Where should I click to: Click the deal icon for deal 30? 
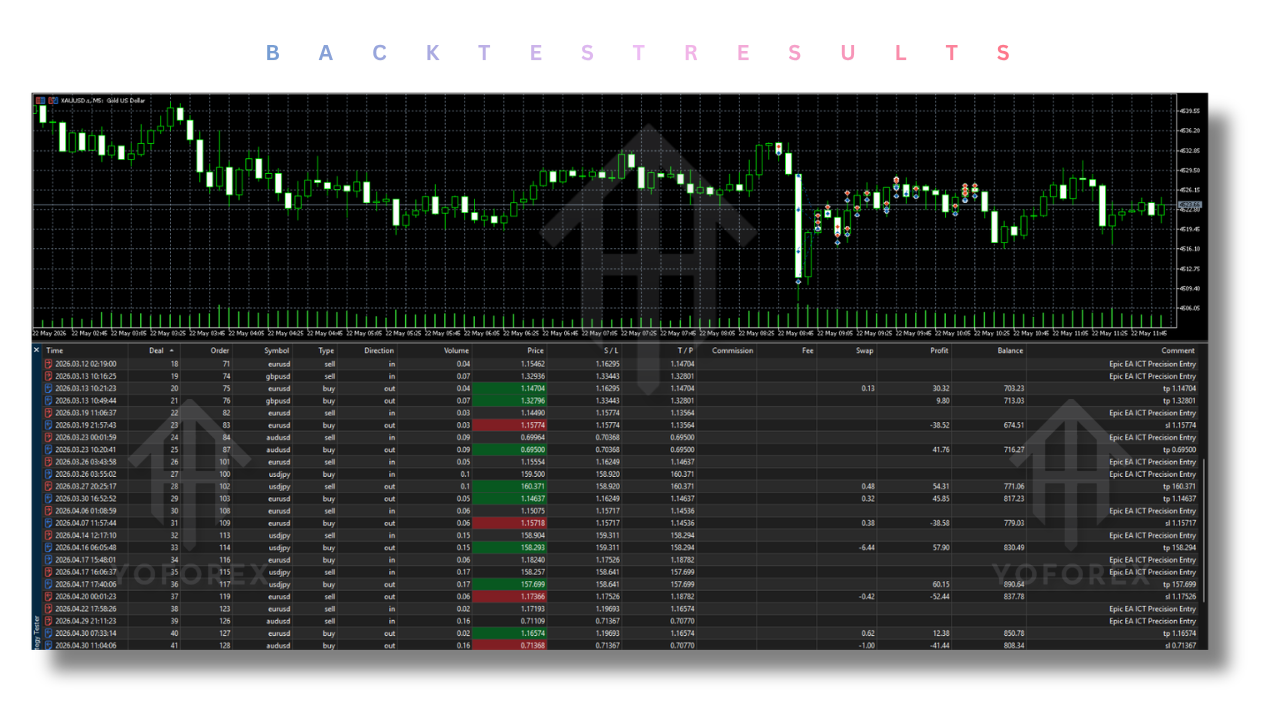[49, 511]
